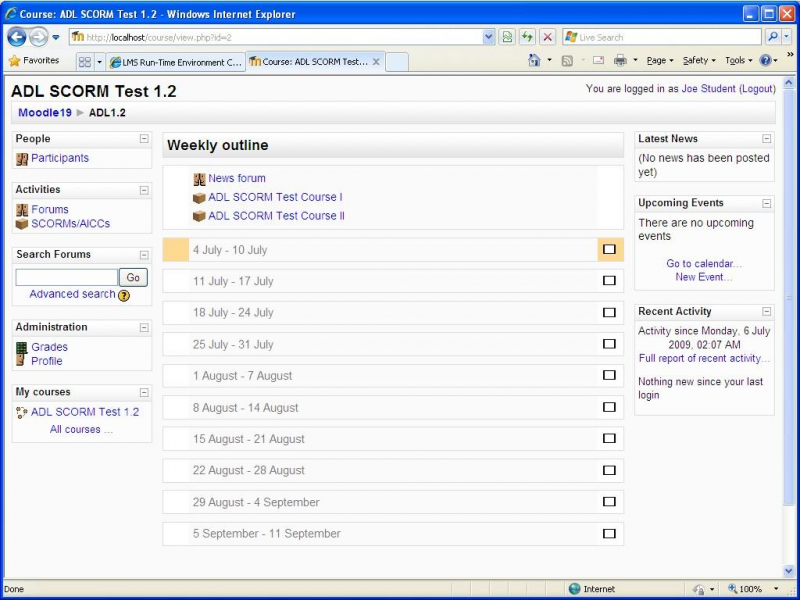Open Favorites star button
The height and width of the screenshot is (600, 800).
34,61
